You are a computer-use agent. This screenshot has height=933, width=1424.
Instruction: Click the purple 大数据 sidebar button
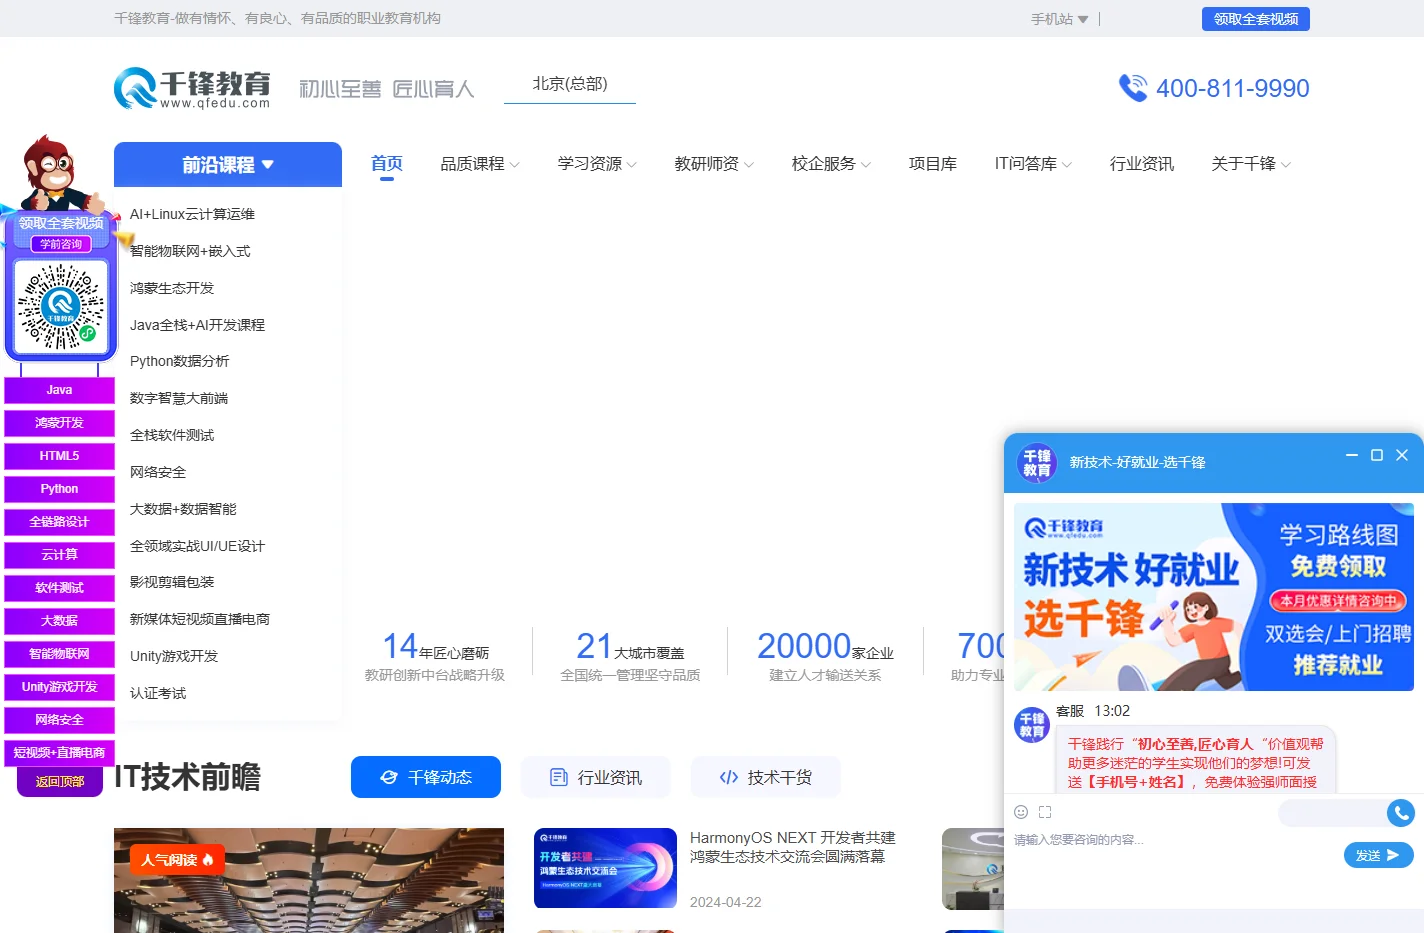(x=59, y=621)
